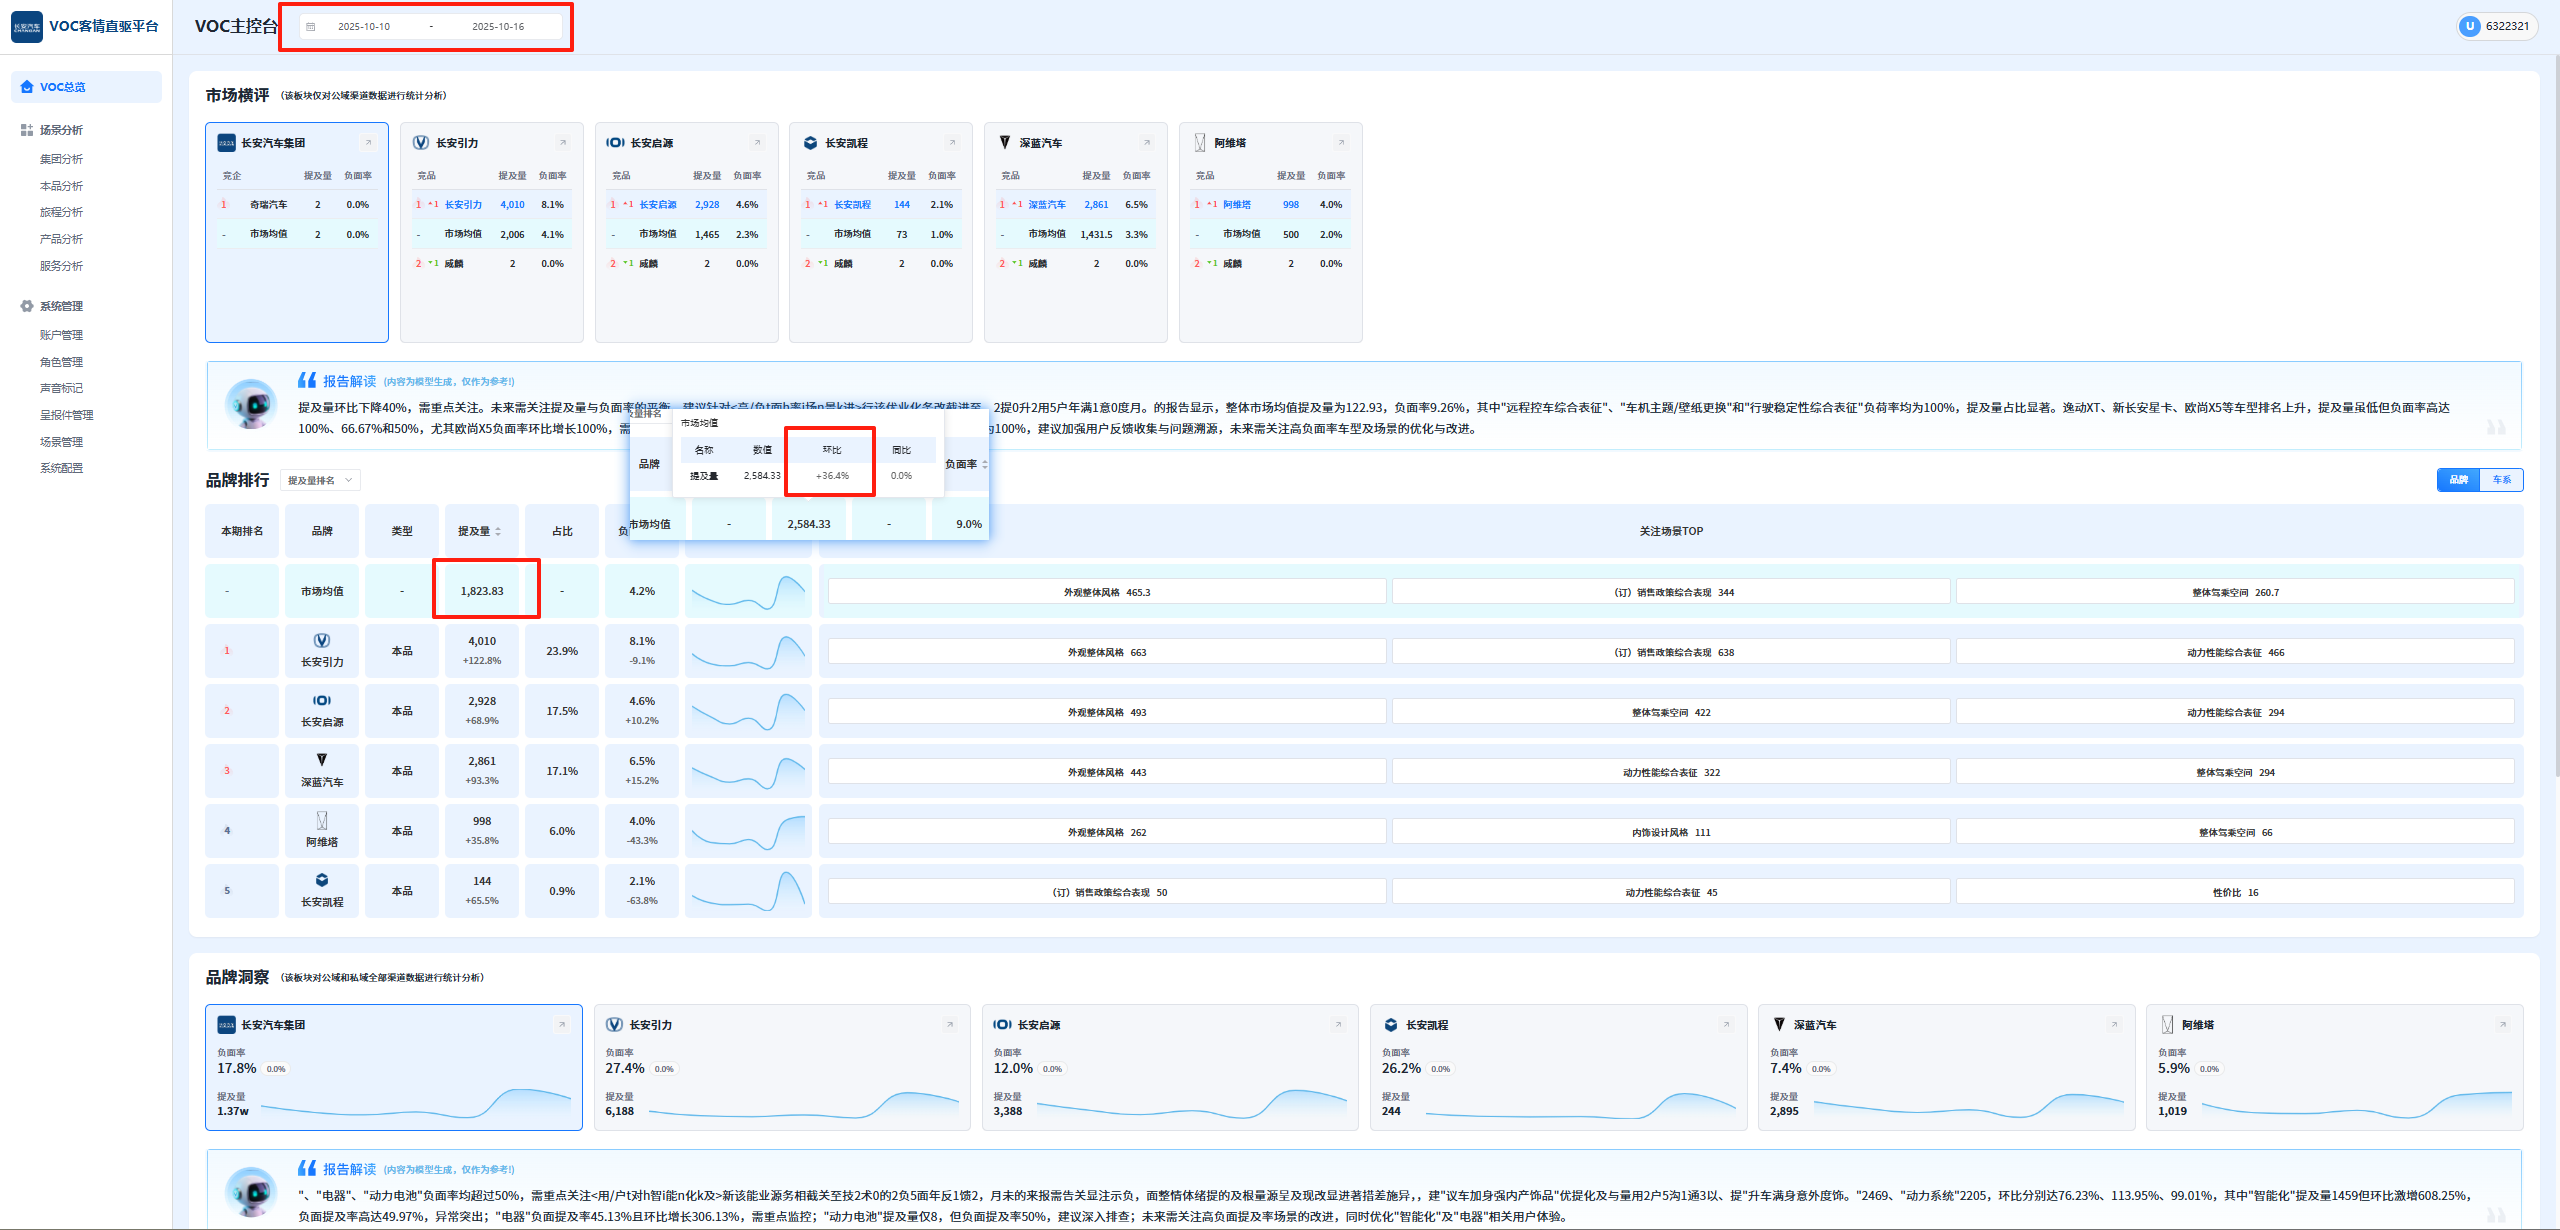Open 深蓝汽车 brand insight card arrow

click(x=2114, y=1025)
